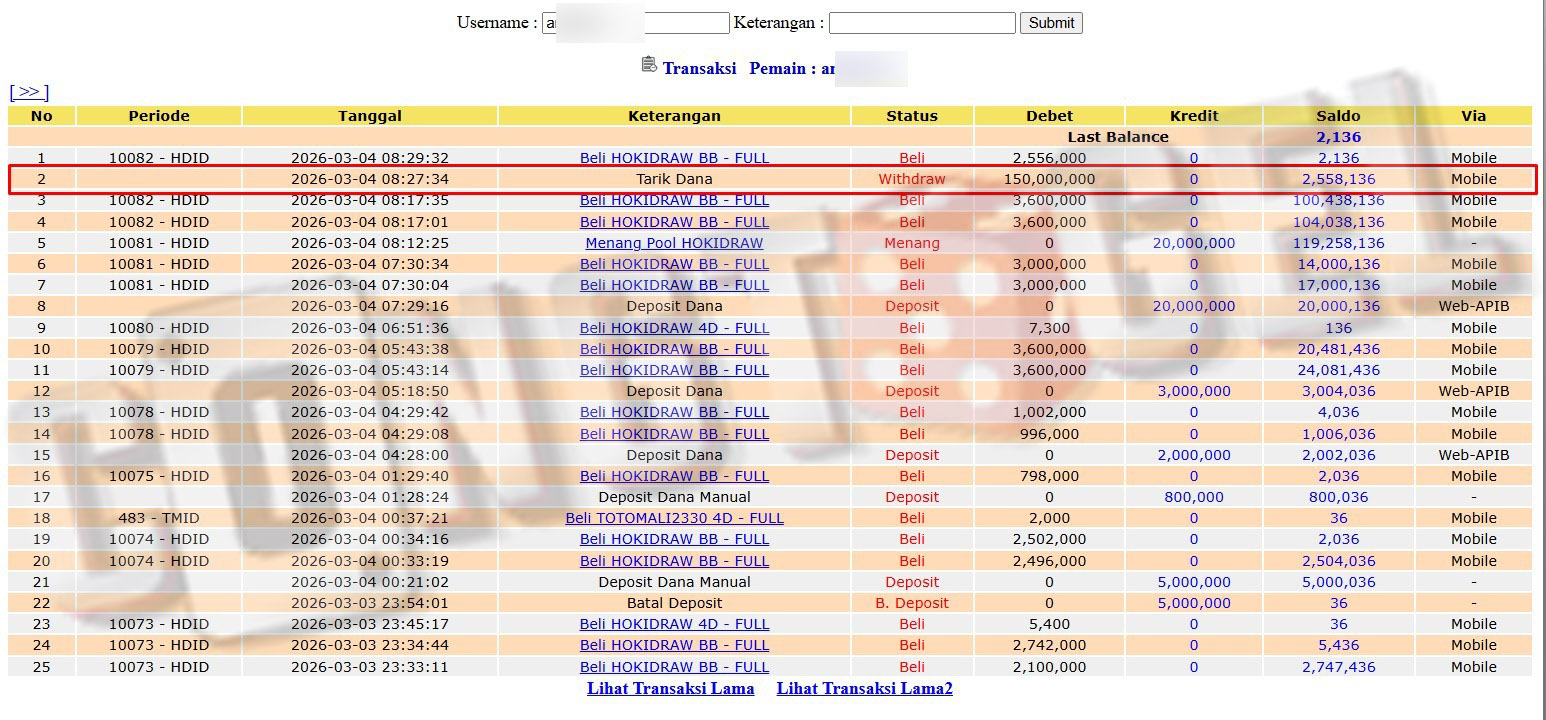
Task: Open the [>>] next page link
Action: (x=29, y=92)
